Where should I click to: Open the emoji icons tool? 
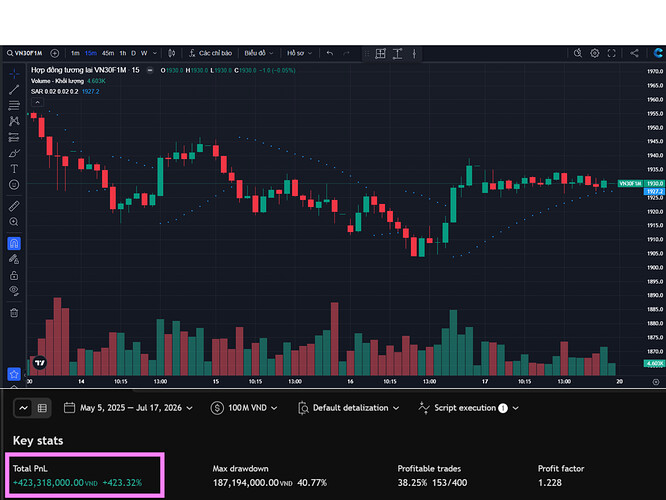tap(14, 185)
